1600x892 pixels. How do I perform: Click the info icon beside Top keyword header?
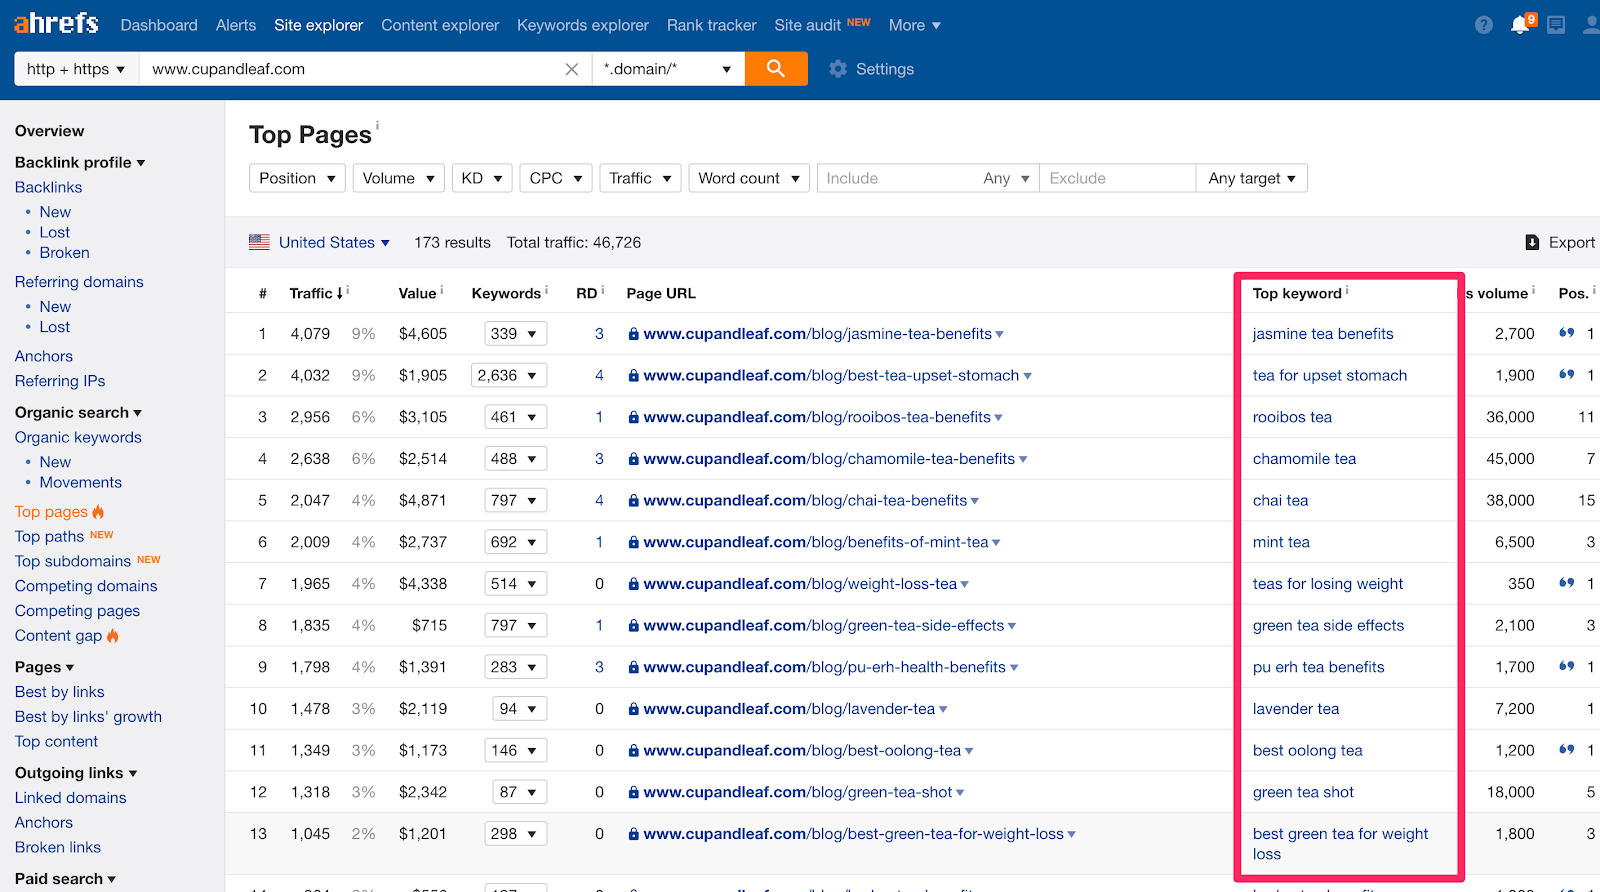coord(1347,290)
